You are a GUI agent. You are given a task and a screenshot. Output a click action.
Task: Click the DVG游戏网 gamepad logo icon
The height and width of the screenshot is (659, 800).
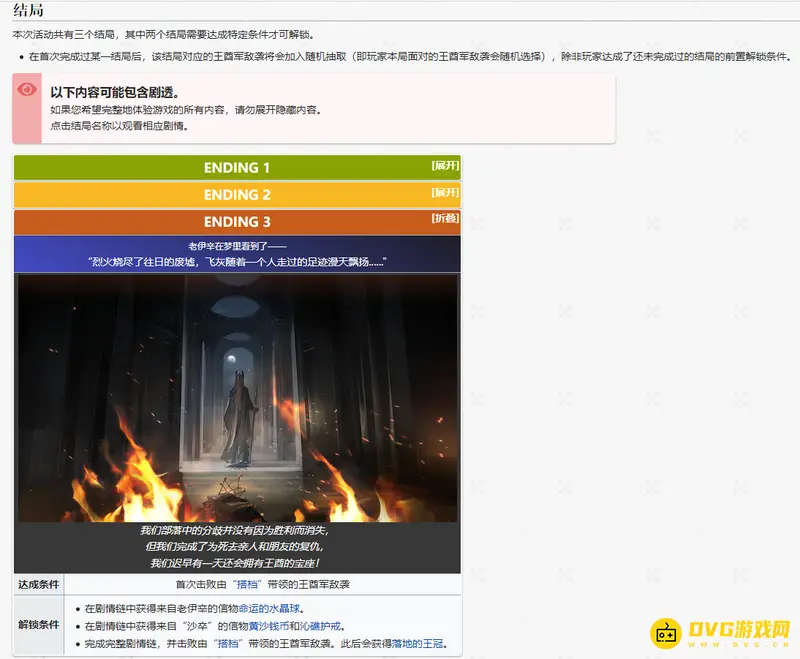tap(668, 632)
